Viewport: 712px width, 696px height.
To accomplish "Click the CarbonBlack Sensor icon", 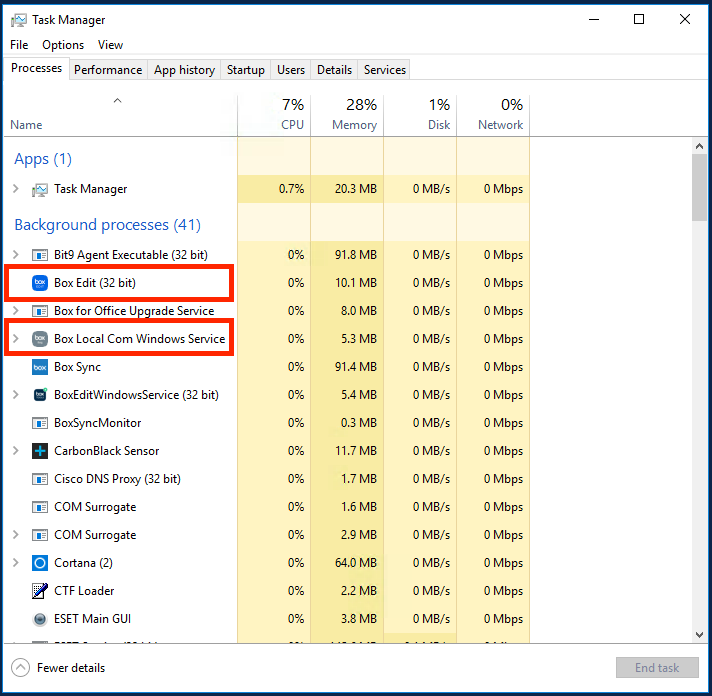I will click(40, 451).
